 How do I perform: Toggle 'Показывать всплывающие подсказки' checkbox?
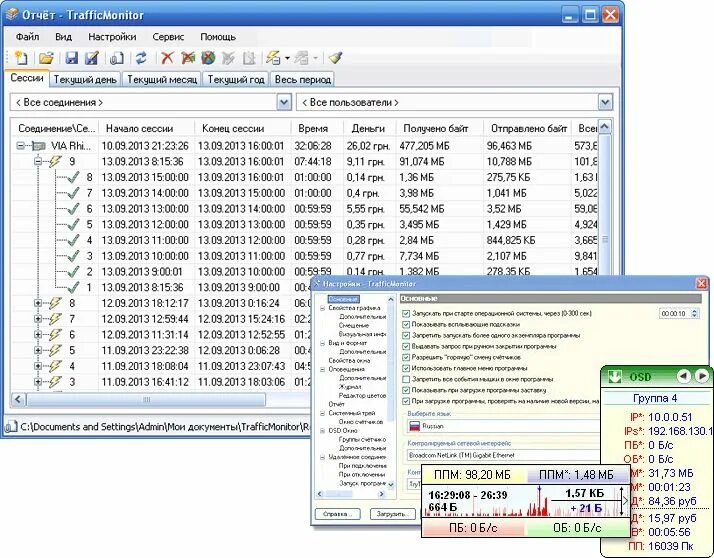[x=406, y=324]
